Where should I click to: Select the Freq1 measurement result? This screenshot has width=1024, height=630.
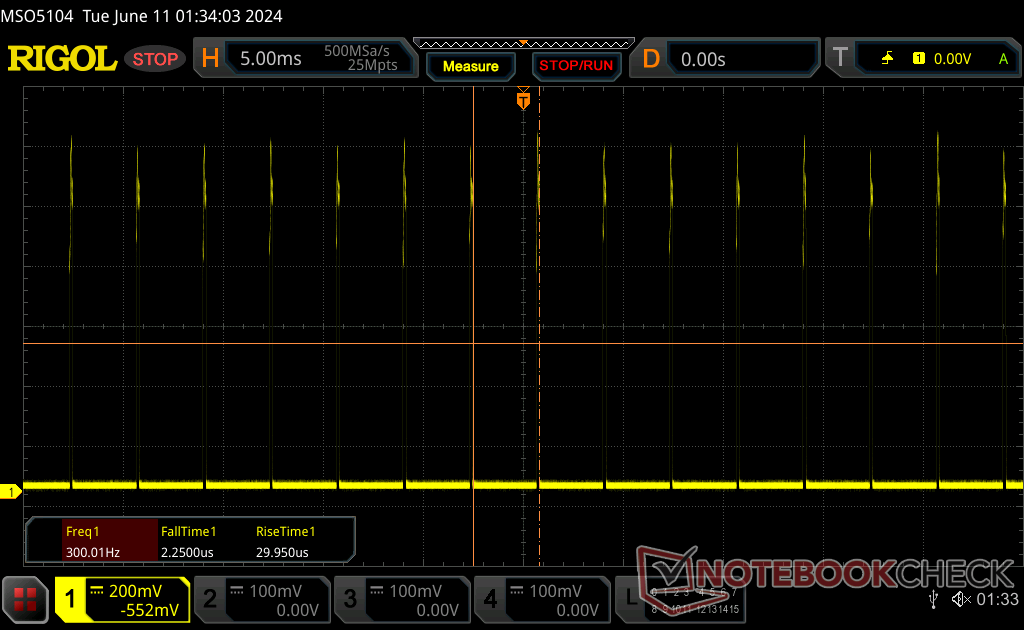coord(92,541)
